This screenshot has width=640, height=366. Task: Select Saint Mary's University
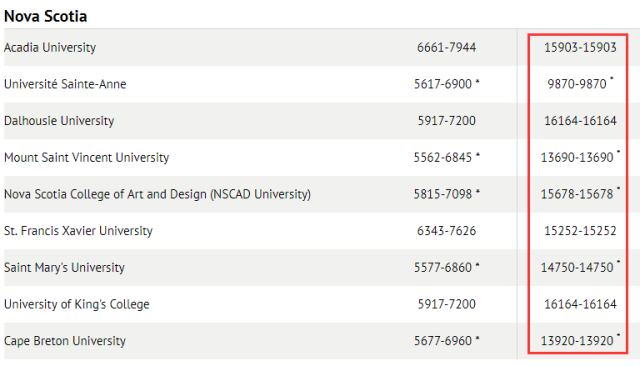click(64, 268)
